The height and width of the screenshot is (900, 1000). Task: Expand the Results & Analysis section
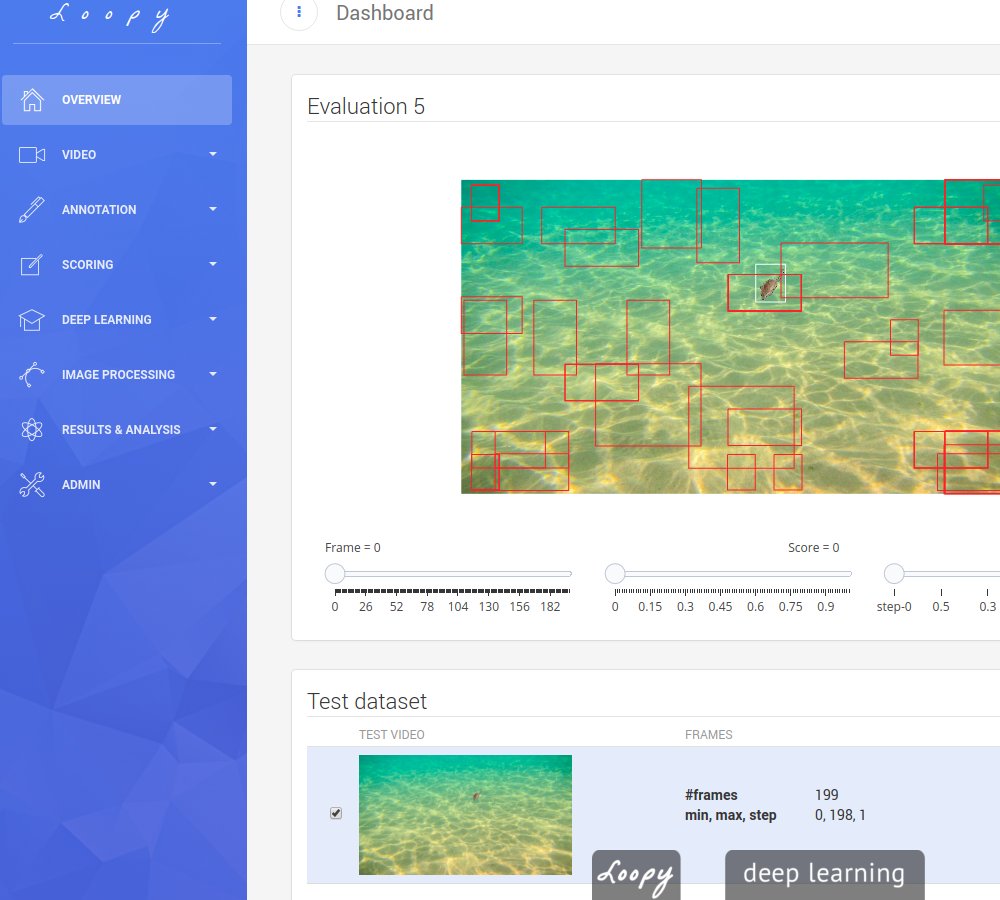[212, 429]
